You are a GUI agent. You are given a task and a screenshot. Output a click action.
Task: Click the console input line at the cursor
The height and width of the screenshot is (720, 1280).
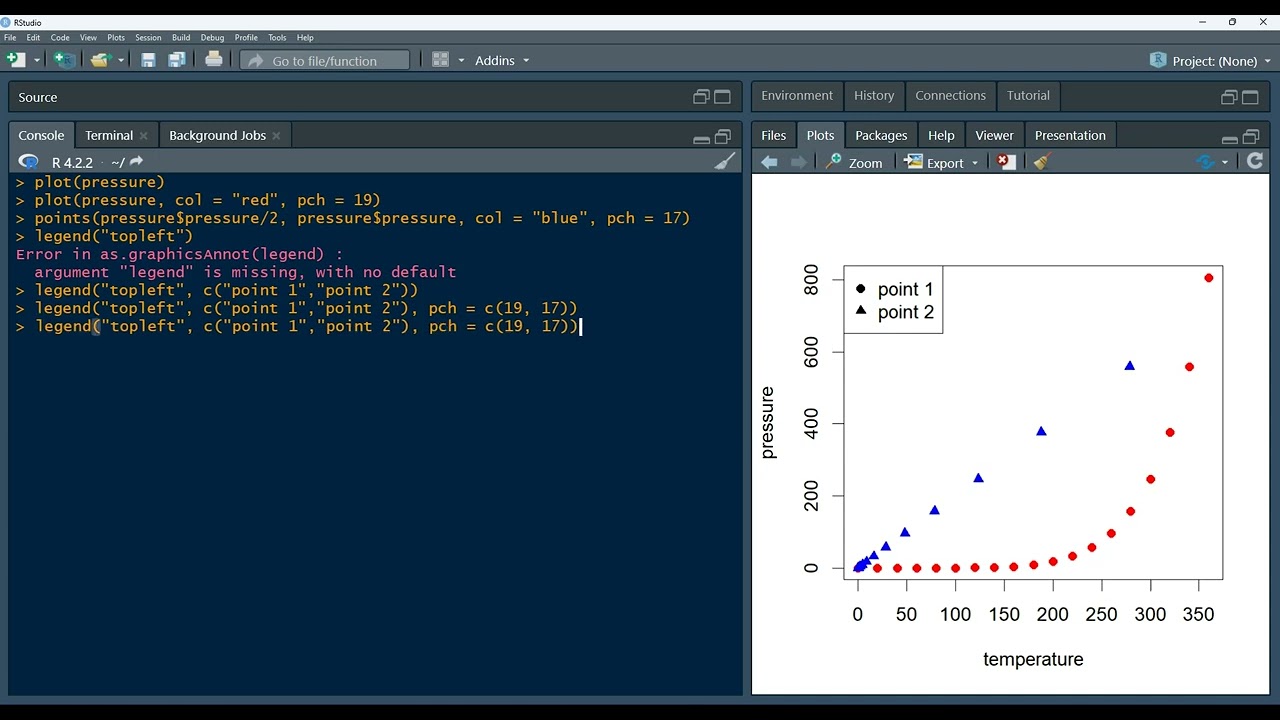click(x=581, y=327)
